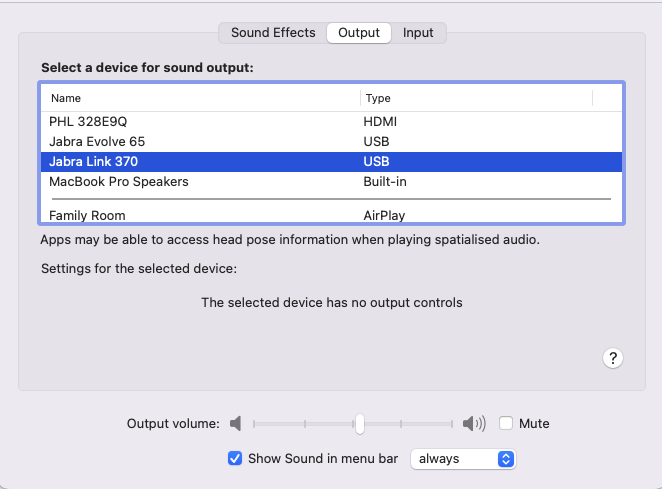The height and width of the screenshot is (489, 662).
Task: Click the low volume speaker icon
Action: click(x=236, y=423)
